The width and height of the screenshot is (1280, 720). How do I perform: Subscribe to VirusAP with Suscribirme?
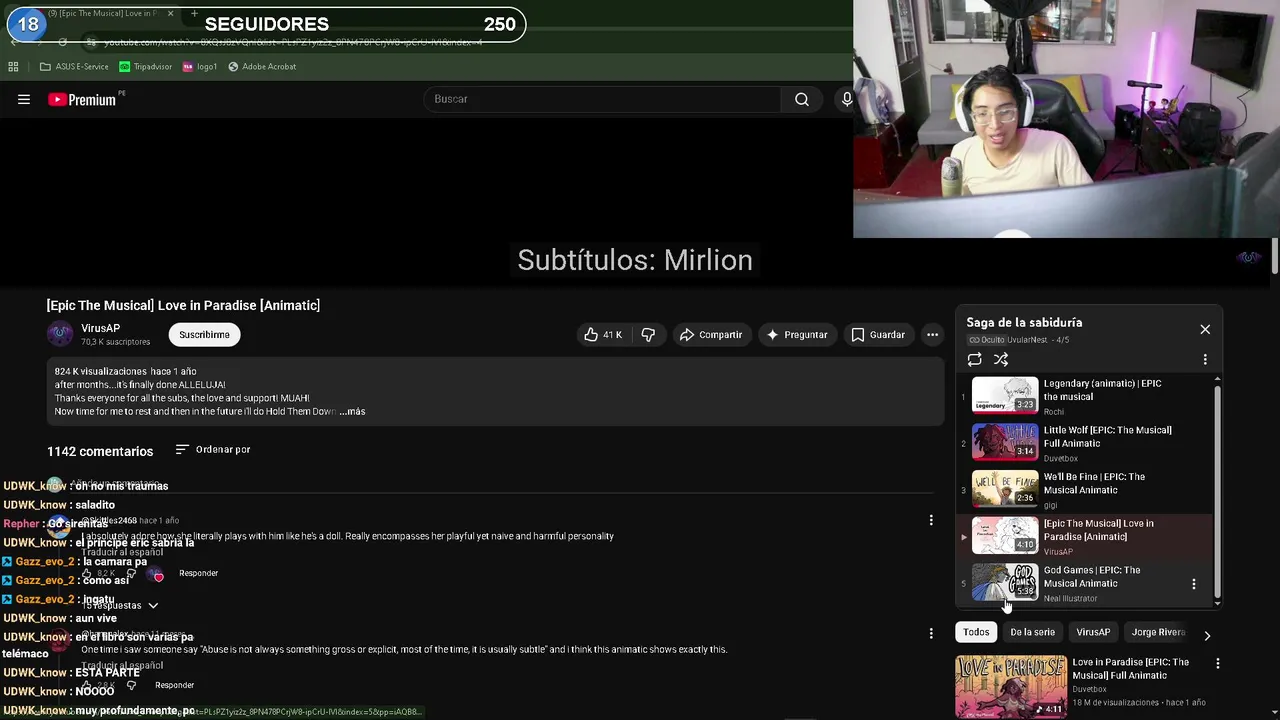tap(204, 335)
